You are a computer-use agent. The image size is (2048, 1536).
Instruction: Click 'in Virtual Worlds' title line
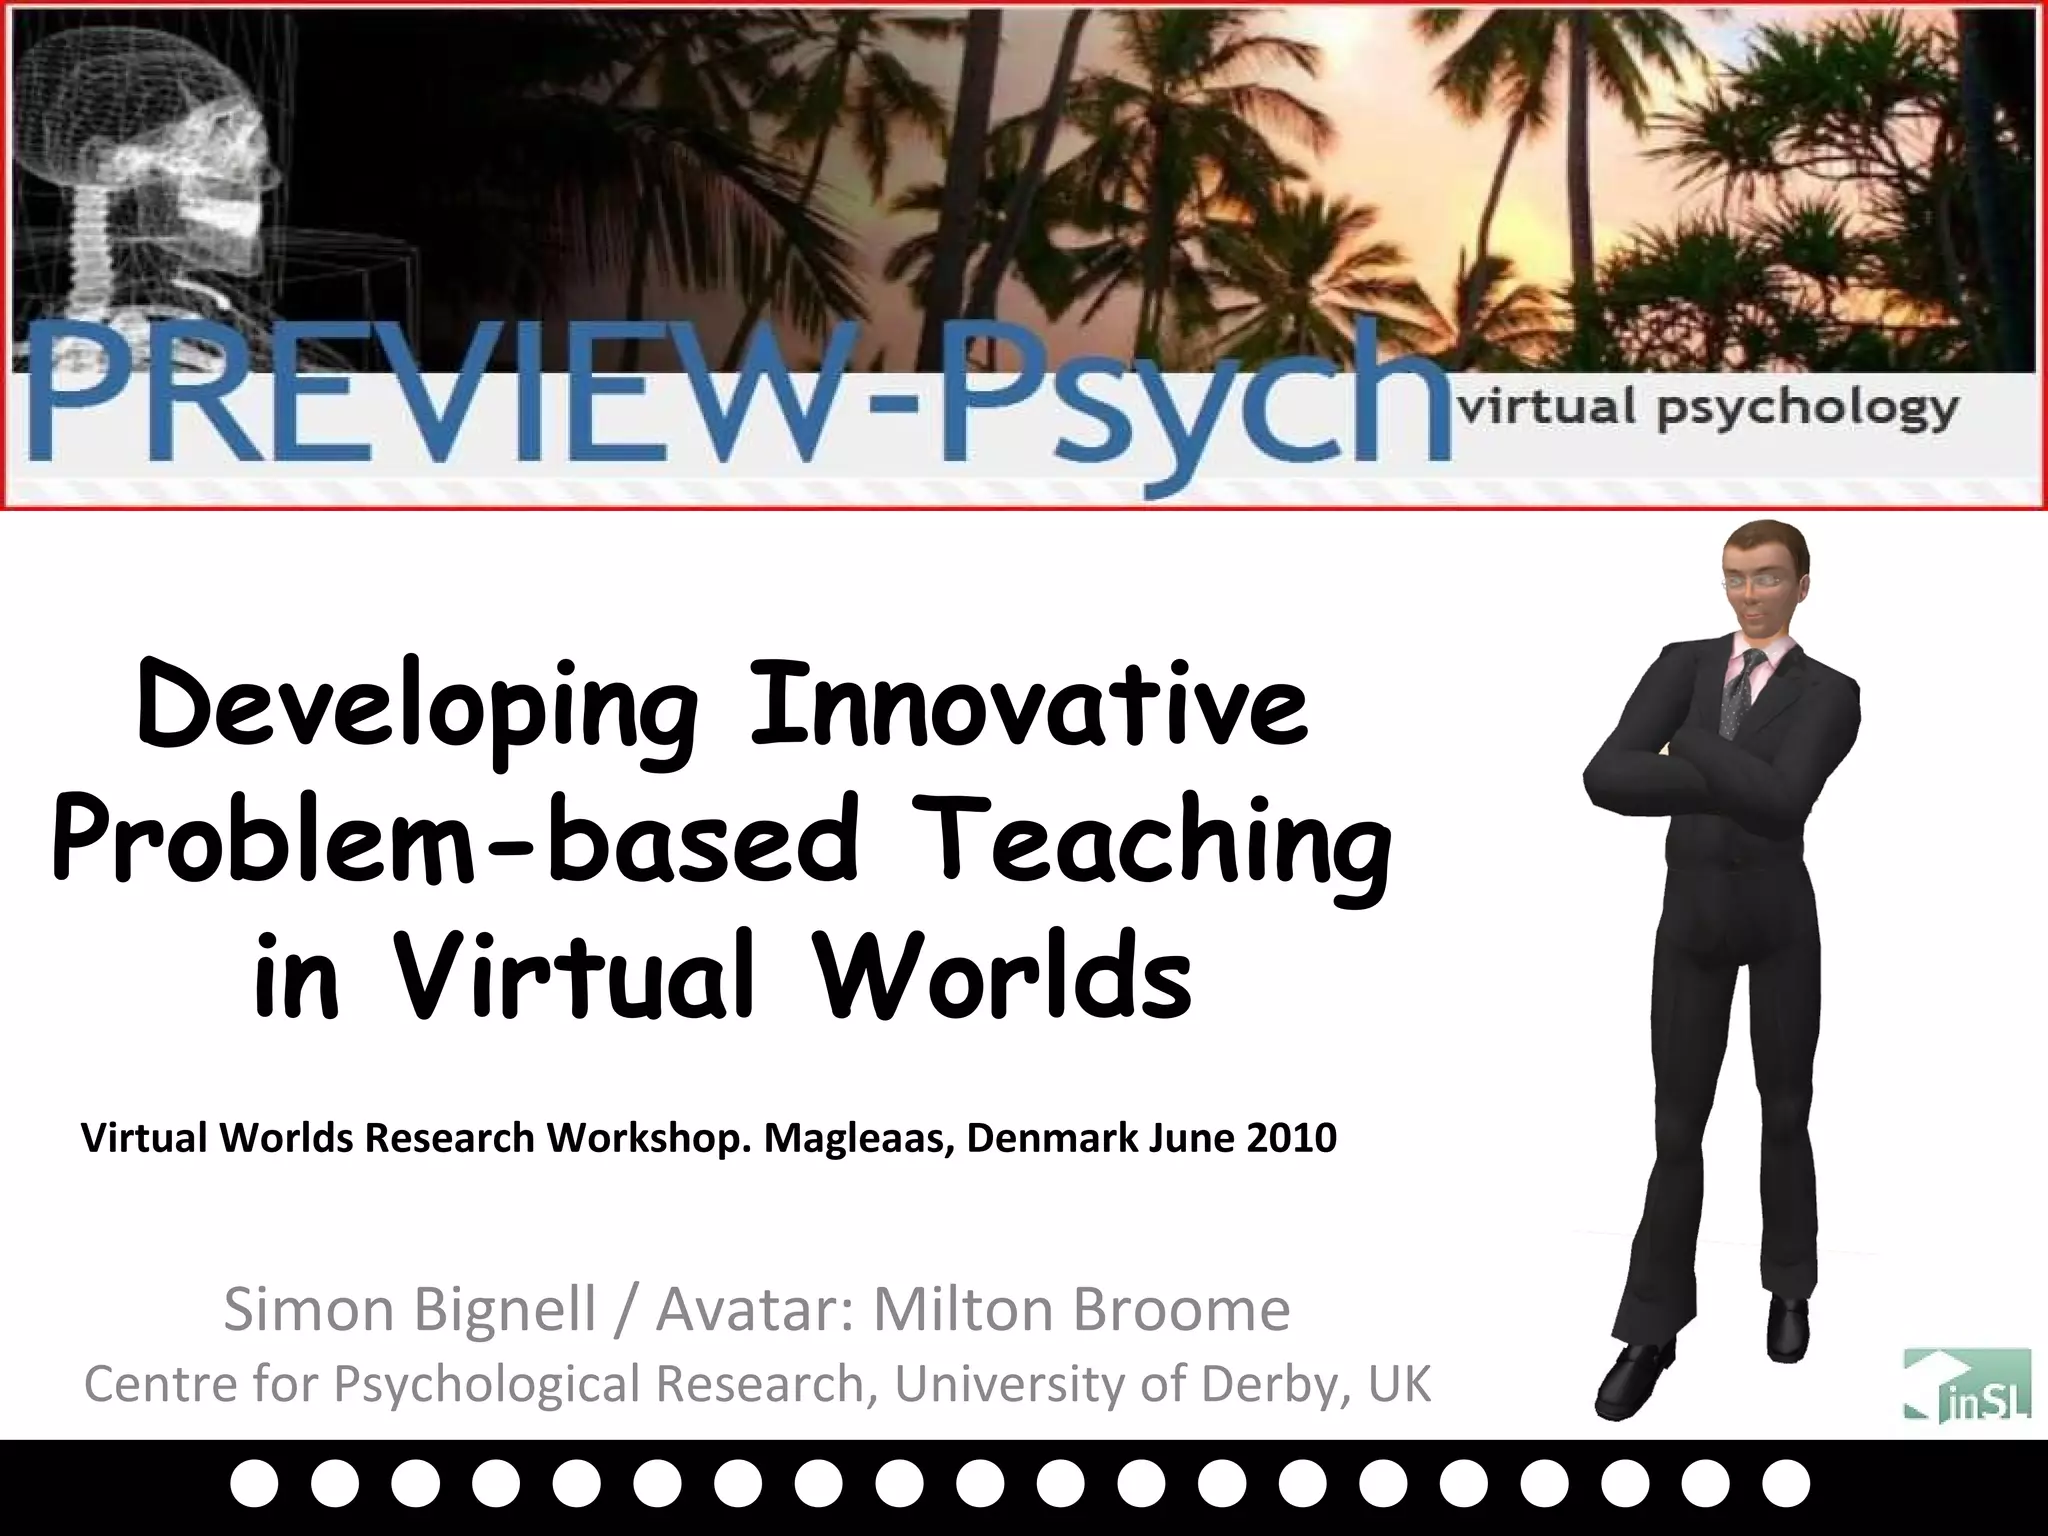click(x=722, y=975)
